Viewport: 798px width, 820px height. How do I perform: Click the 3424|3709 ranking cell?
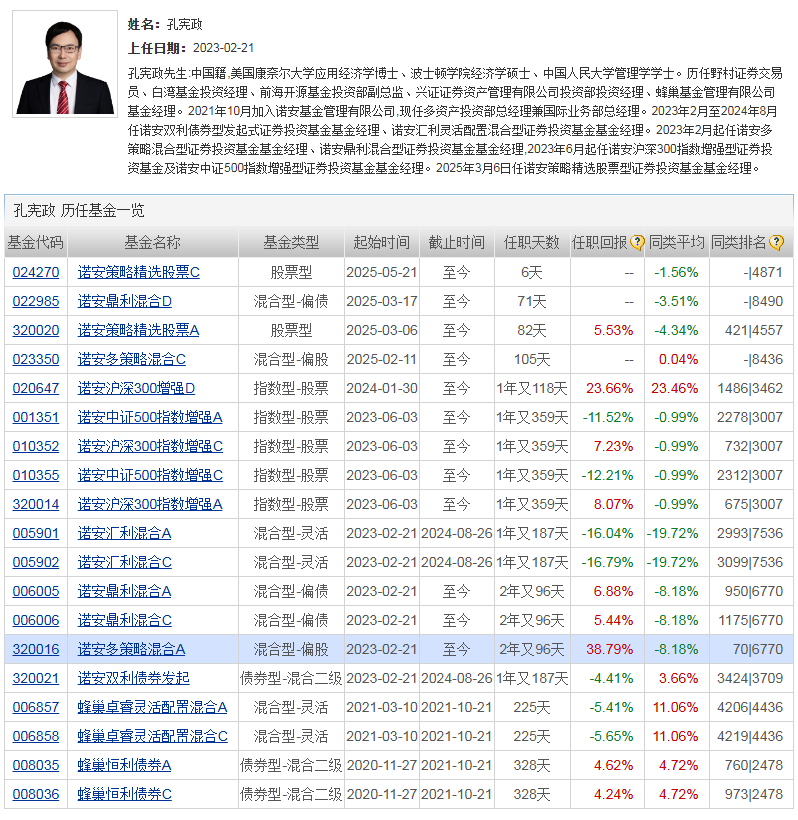tap(750, 678)
